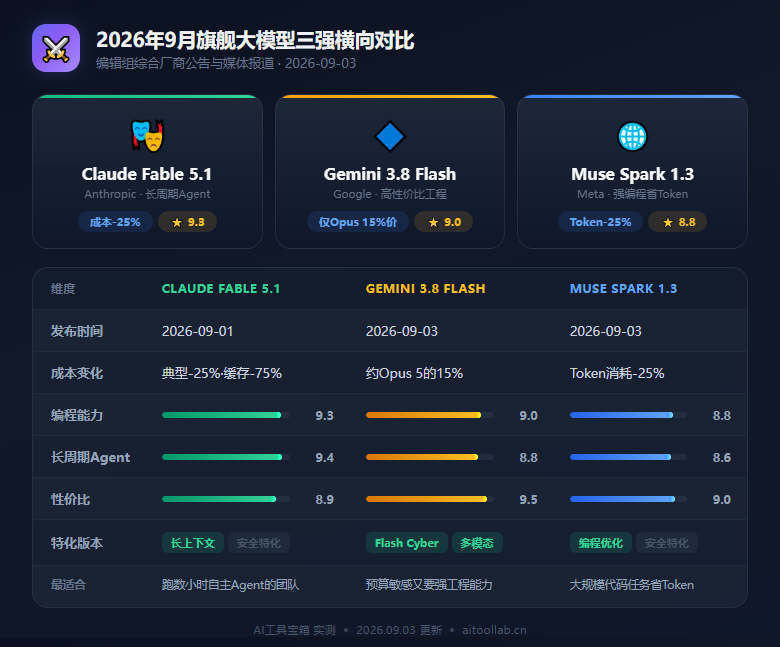Click the theater masks icon for Claude Fable 5.1
Viewport: 780px width, 647px height.
[x=147, y=136]
